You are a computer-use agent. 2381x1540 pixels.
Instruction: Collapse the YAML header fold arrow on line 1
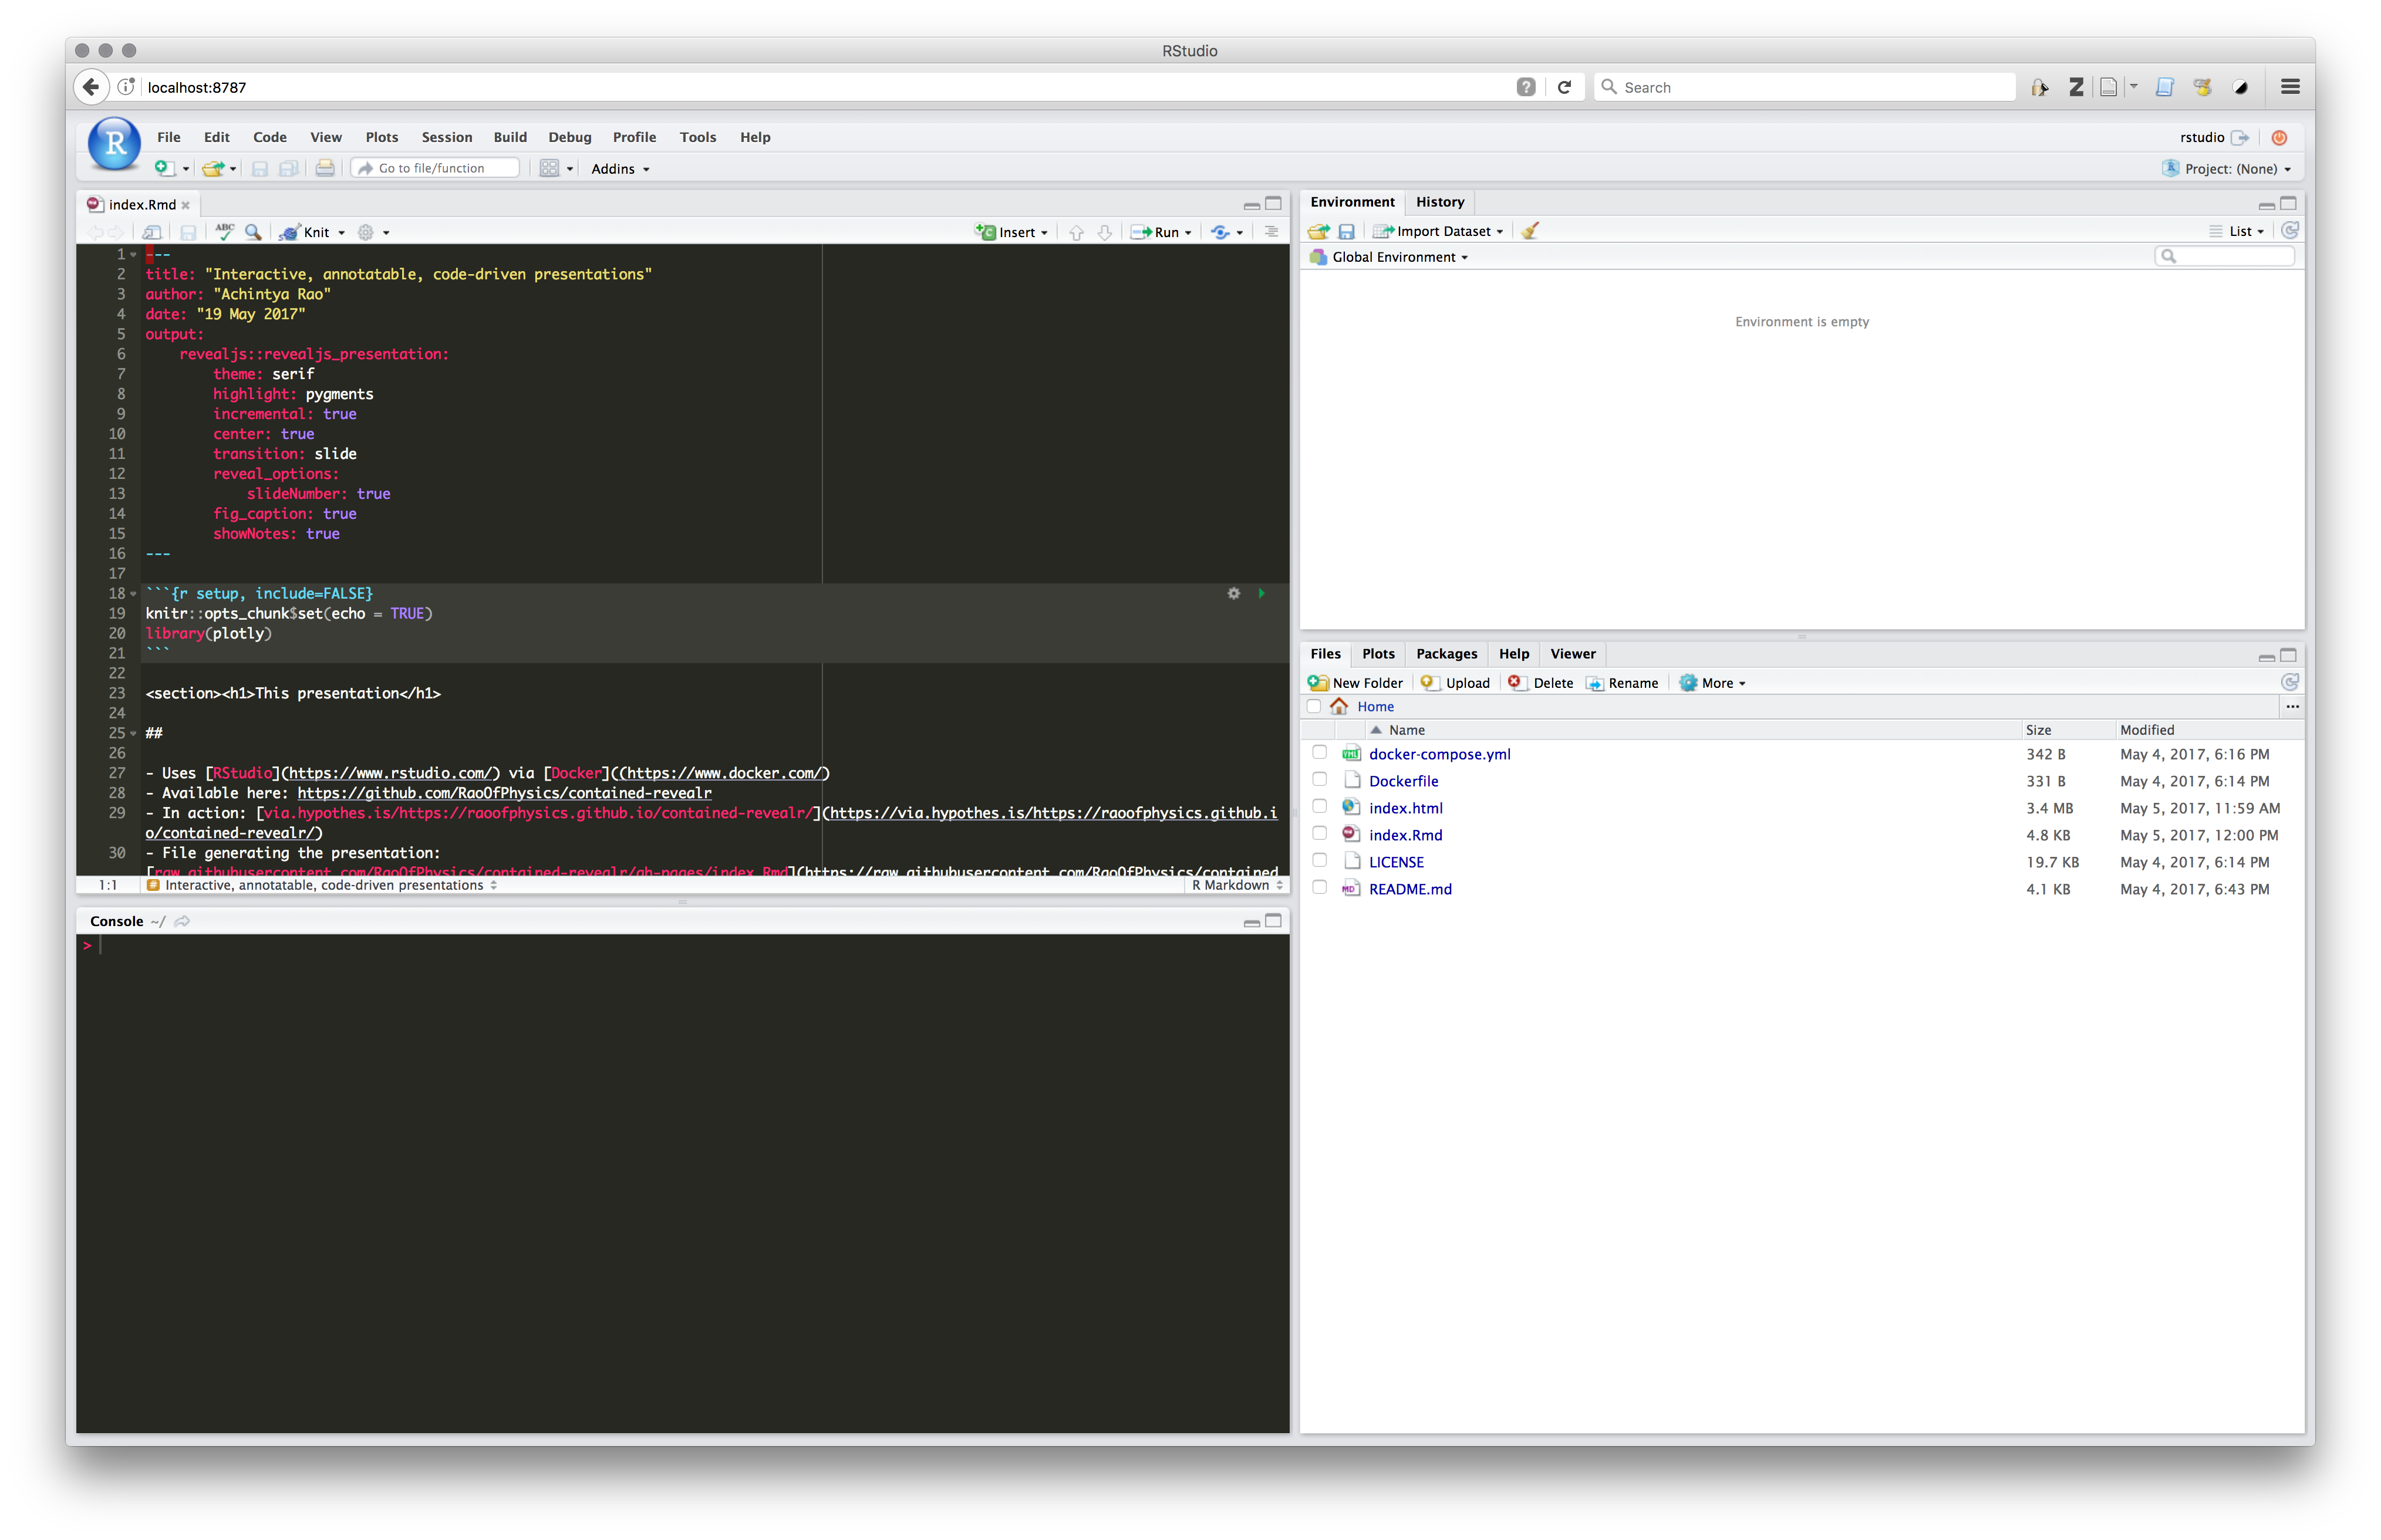tap(134, 254)
